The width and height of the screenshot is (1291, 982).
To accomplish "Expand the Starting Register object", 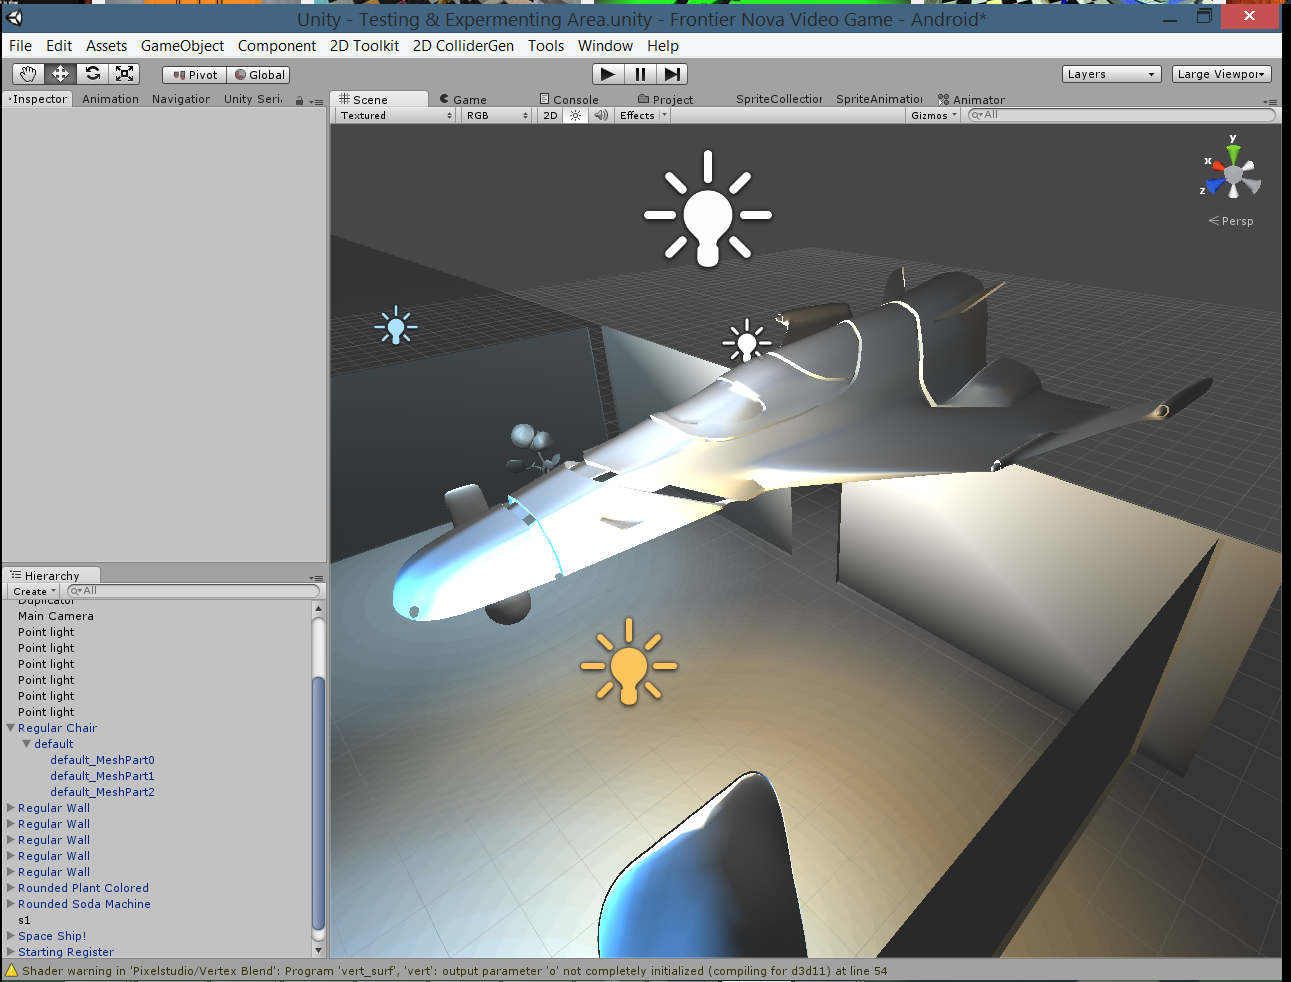I will 11,952.
